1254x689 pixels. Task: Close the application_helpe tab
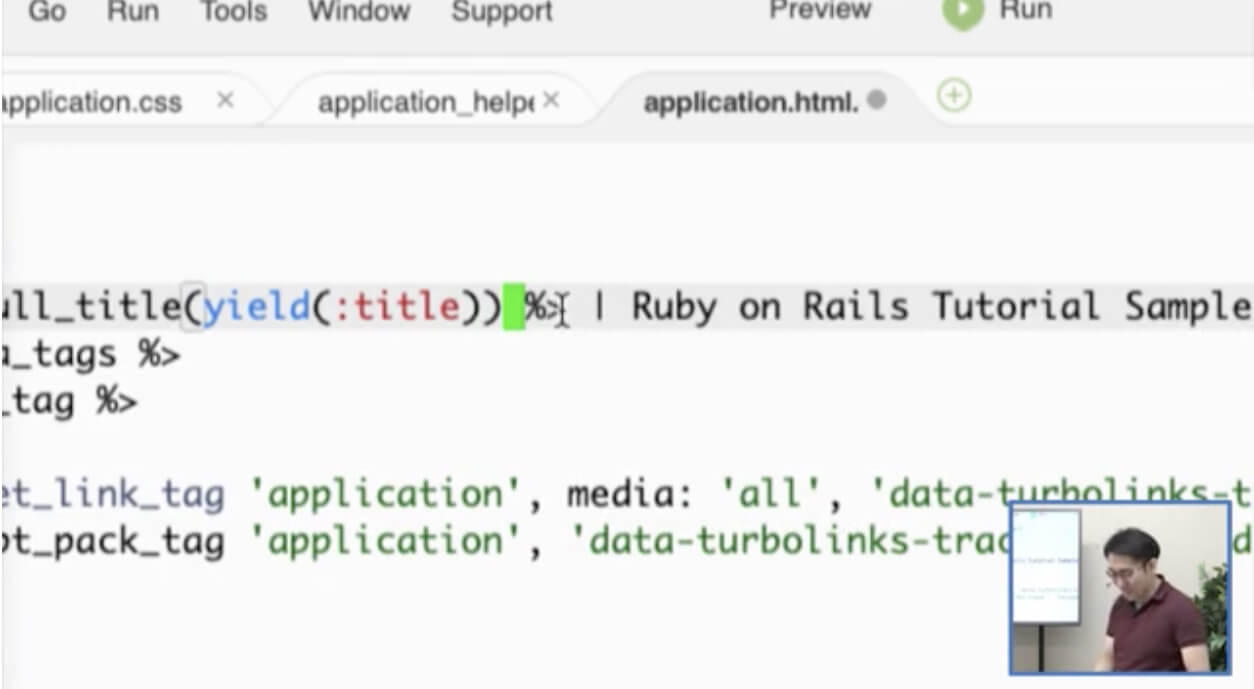[551, 101]
